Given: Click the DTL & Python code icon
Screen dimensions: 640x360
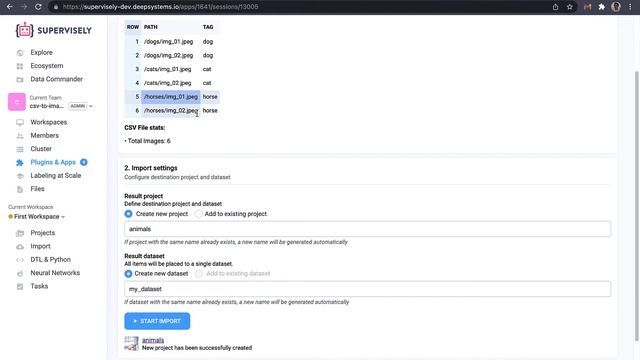Looking at the screenshot, I should (20, 260).
